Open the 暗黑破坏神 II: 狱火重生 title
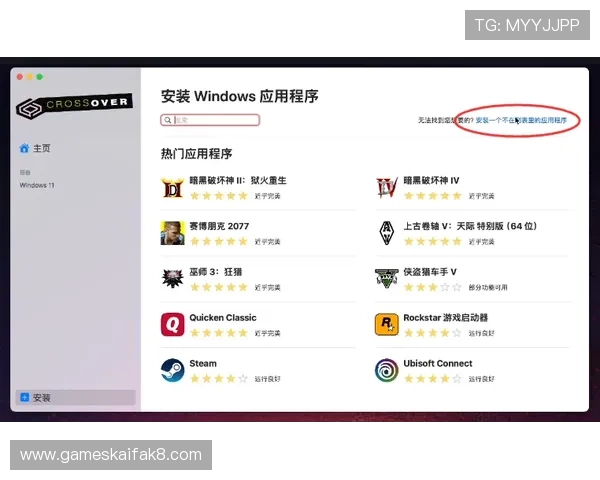 point(238,180)
